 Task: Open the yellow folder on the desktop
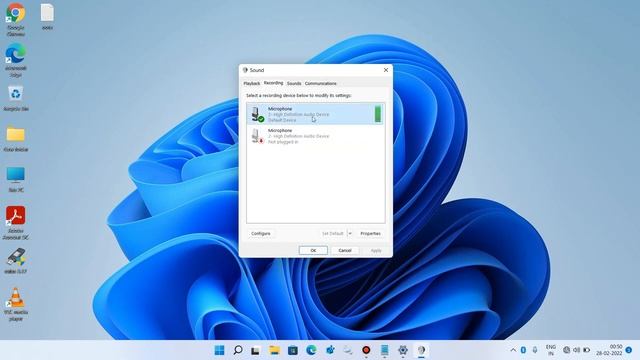click(x=16, y=139)
